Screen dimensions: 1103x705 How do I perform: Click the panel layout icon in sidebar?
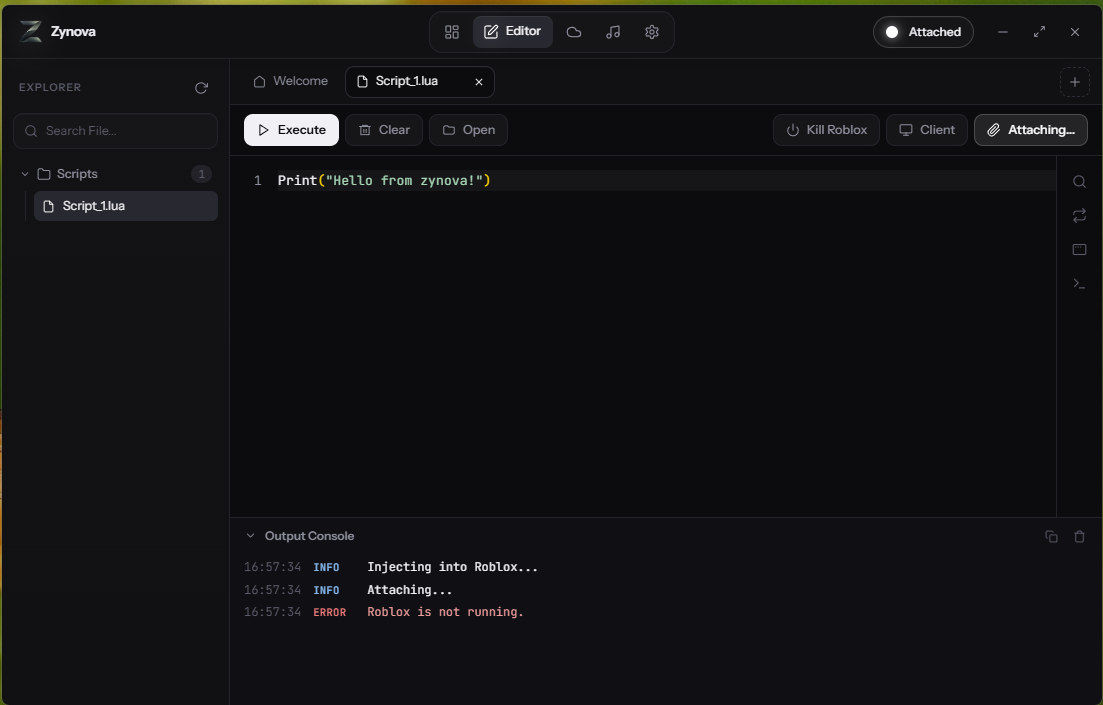click(x=1079, y=249)
